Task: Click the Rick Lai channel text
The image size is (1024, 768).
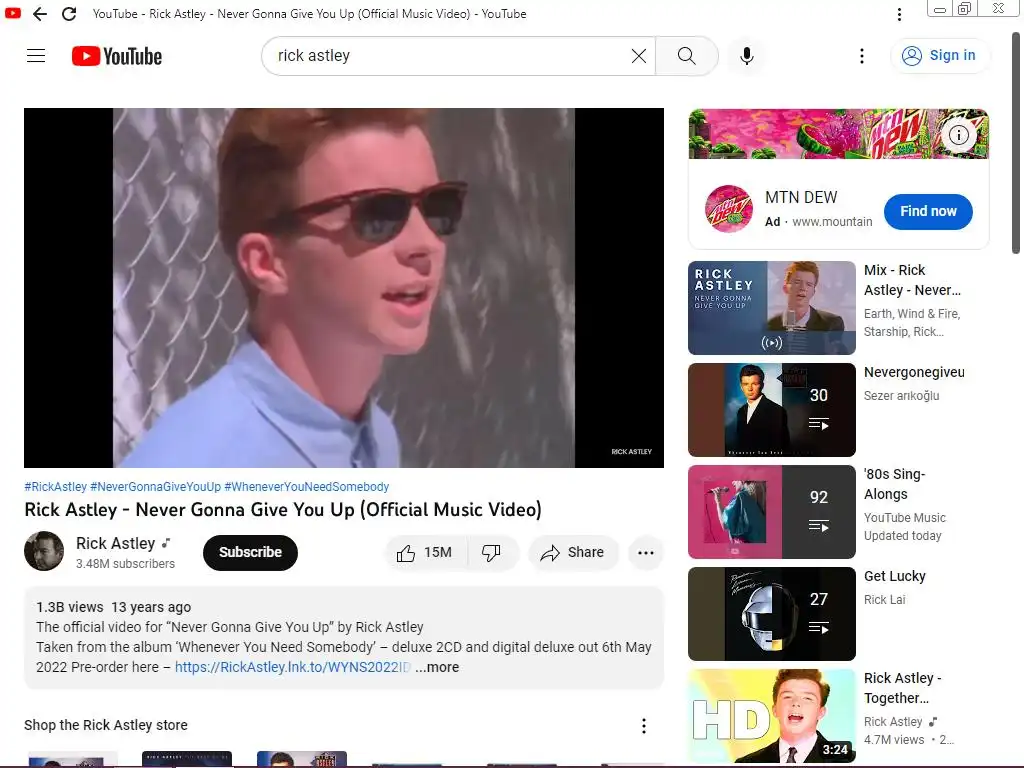Action: 884,600
